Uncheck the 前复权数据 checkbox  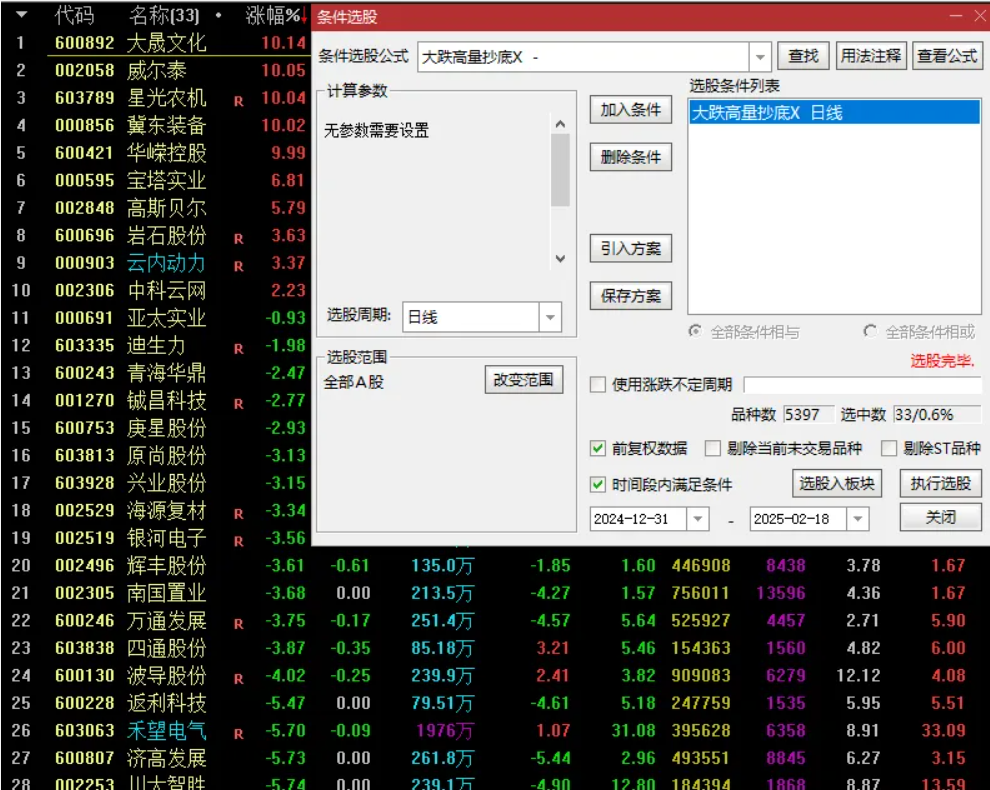597,448
